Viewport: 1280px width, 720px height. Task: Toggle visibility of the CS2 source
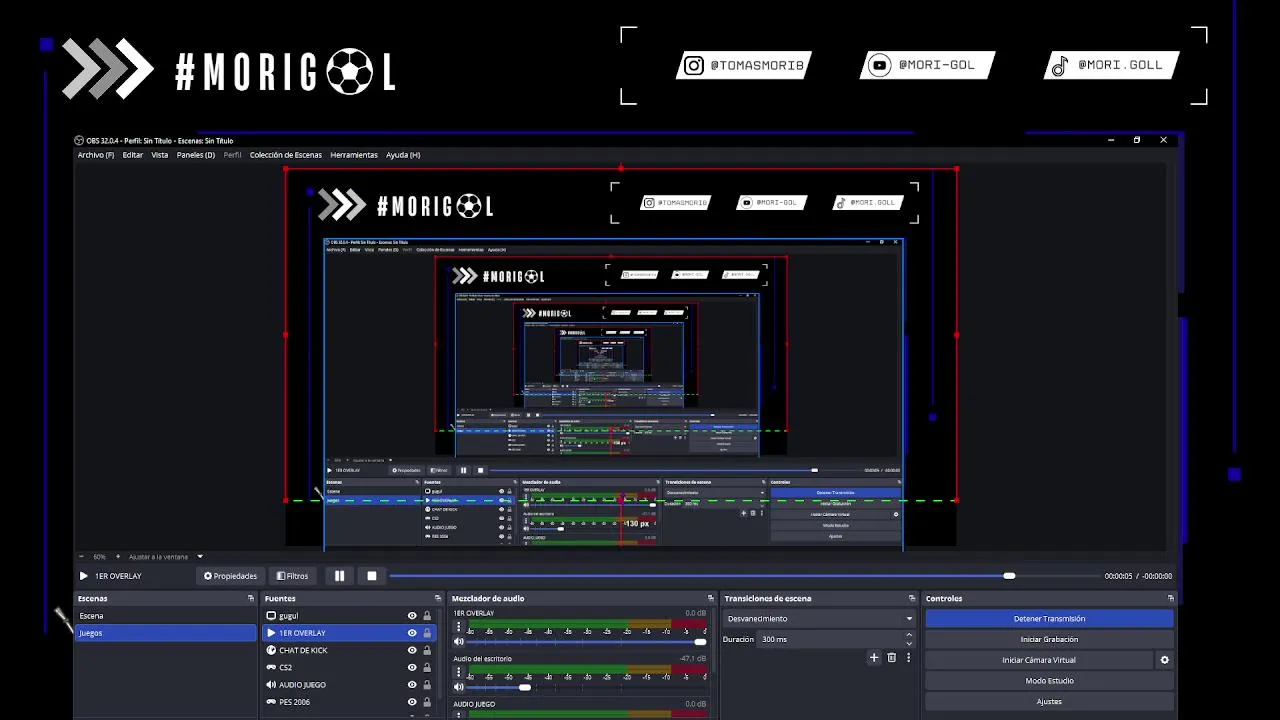[x=412, y=667]
